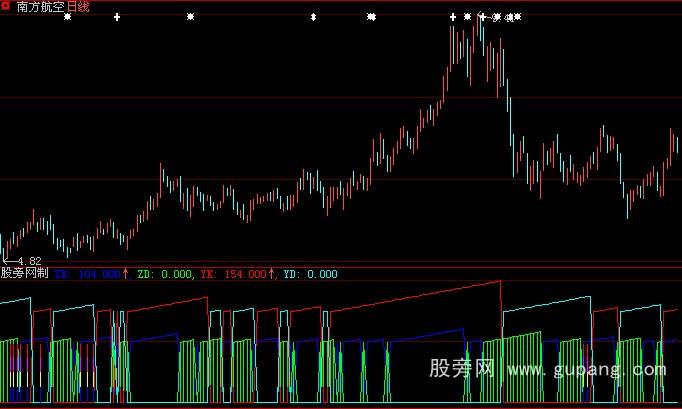Click the leftmost plus event marker
This screenshot has height=409, width=682.
point(117,17)
